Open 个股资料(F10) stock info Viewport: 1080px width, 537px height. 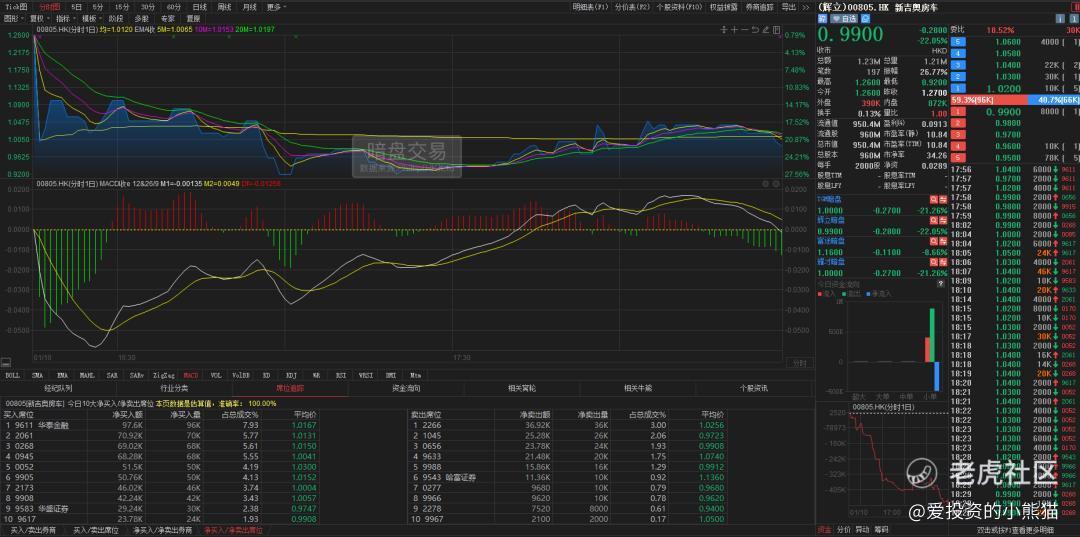[x=678, y=6]
